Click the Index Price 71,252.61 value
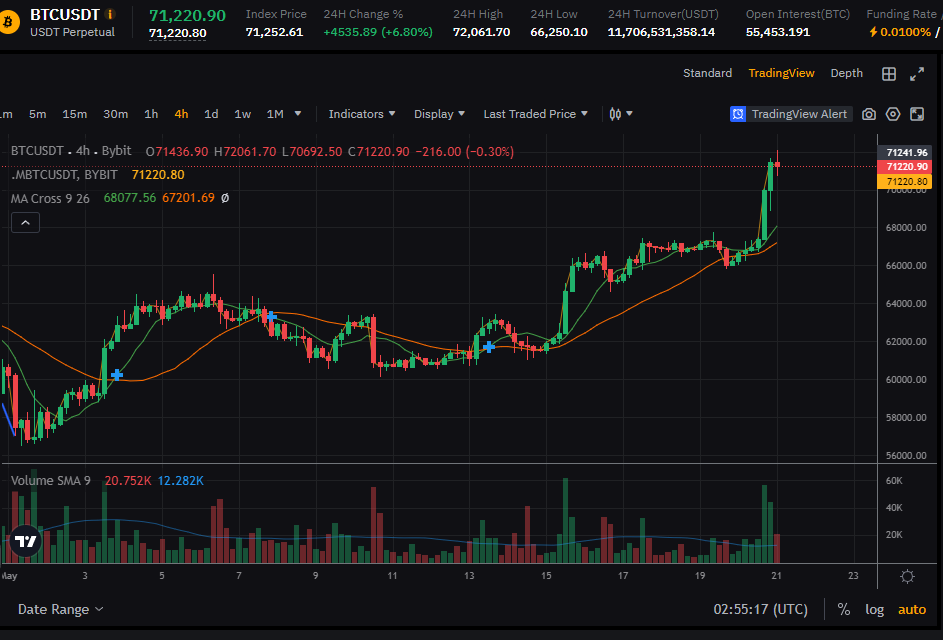This screenshot has height=640, width=943. click(x=274, y=32)
